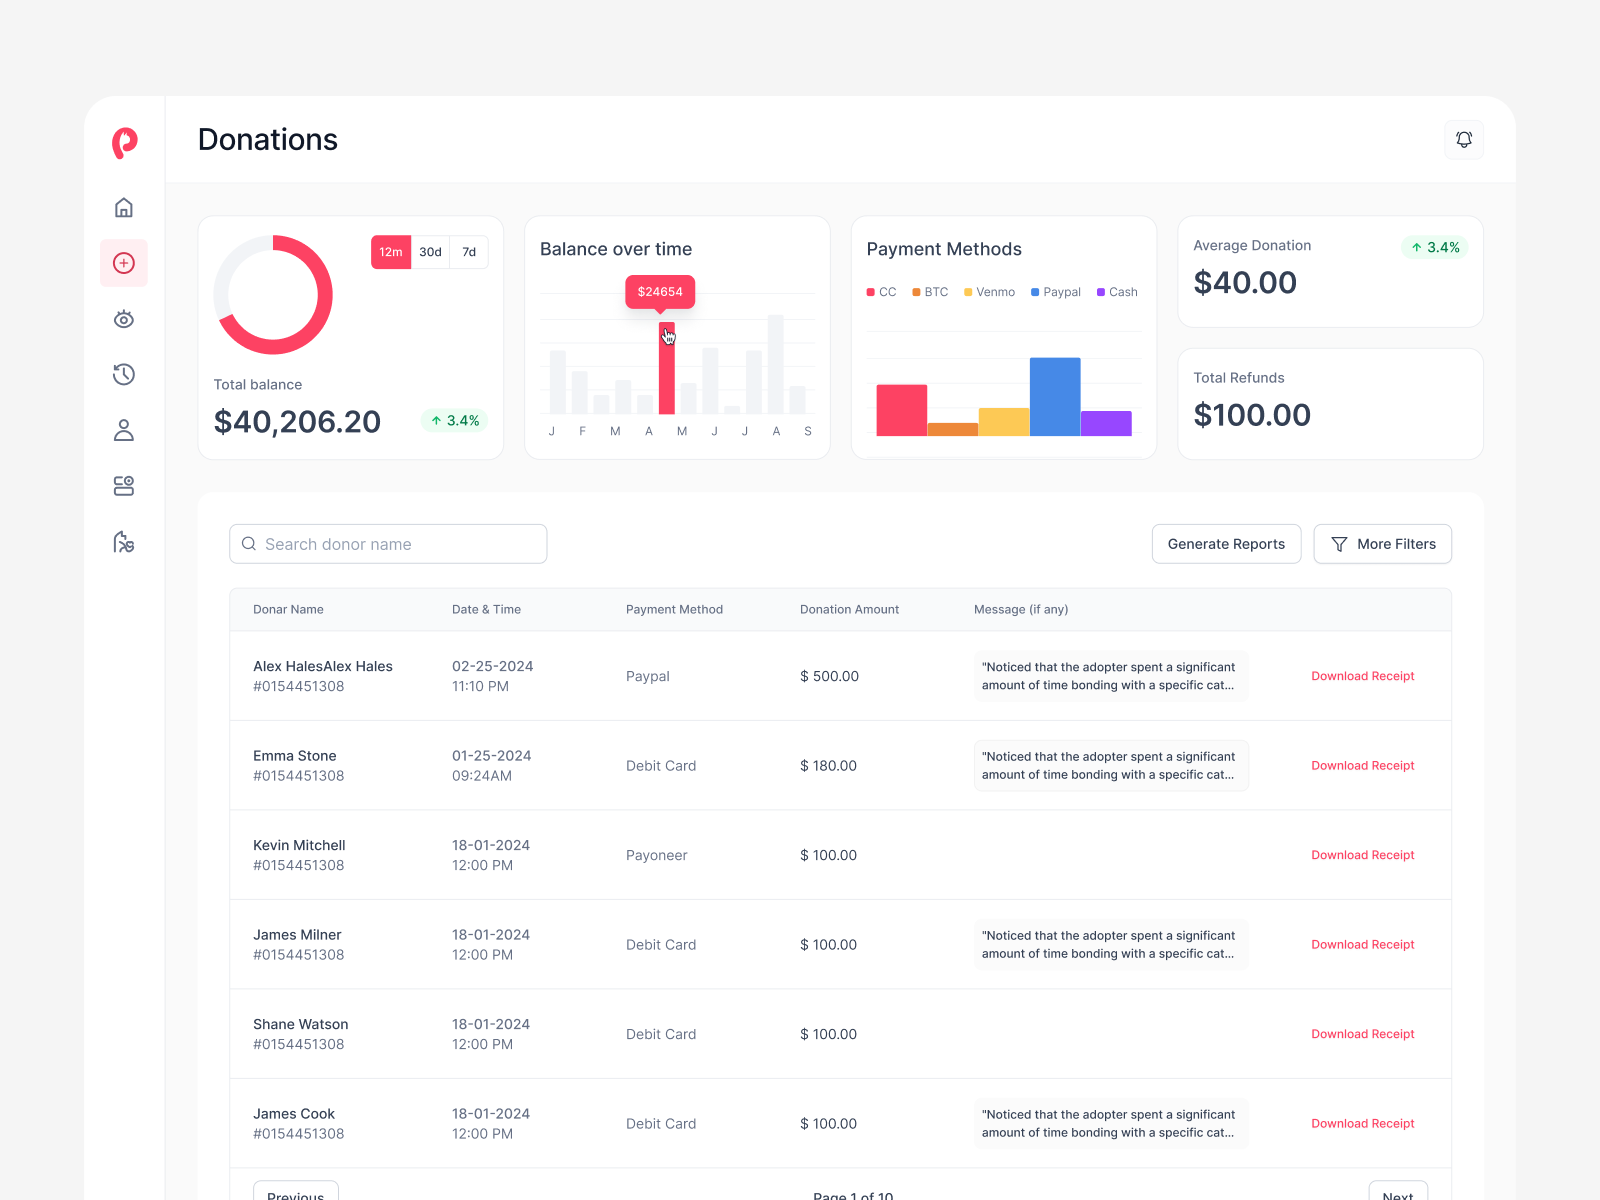Screen dimensions: 1600x1200
Task: Select the payment card icon in sidebar
Action: tap(123, 486)
